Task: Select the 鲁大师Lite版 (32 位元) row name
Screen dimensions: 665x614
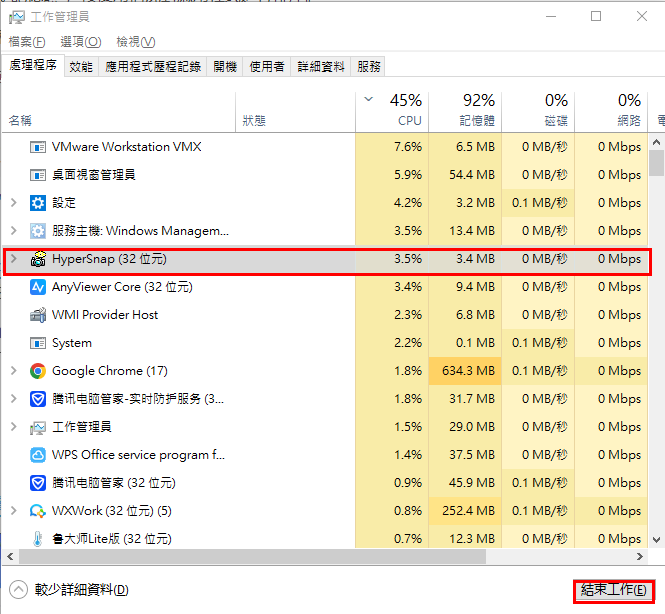Action: tap(112, 539)
